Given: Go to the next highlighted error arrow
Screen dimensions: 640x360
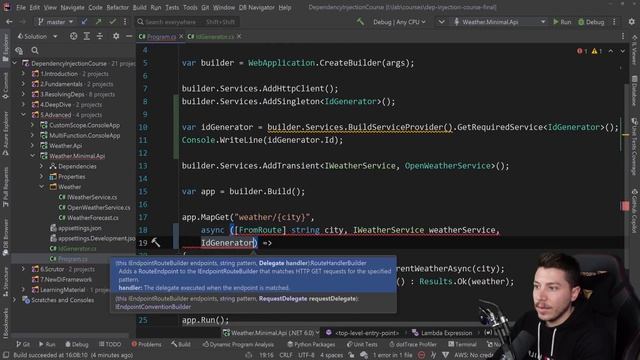Looking at the screenshot, I should click(622, 51).
